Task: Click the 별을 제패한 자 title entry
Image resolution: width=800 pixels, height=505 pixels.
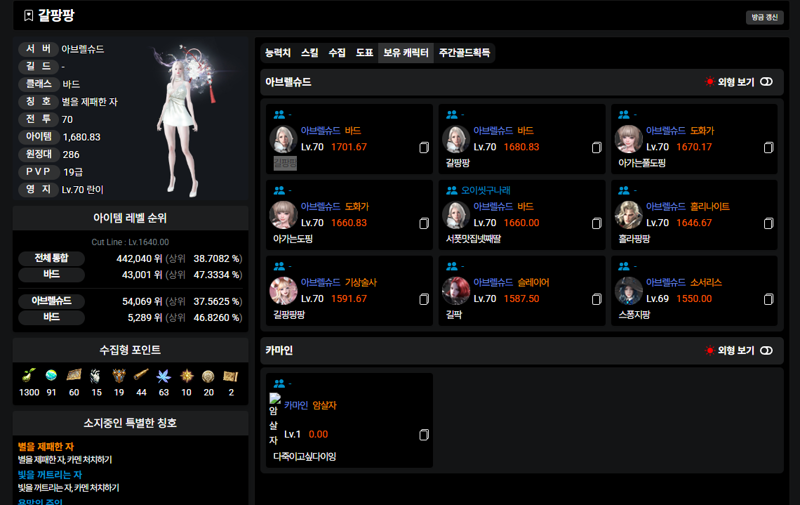Action: coord(46,447)
